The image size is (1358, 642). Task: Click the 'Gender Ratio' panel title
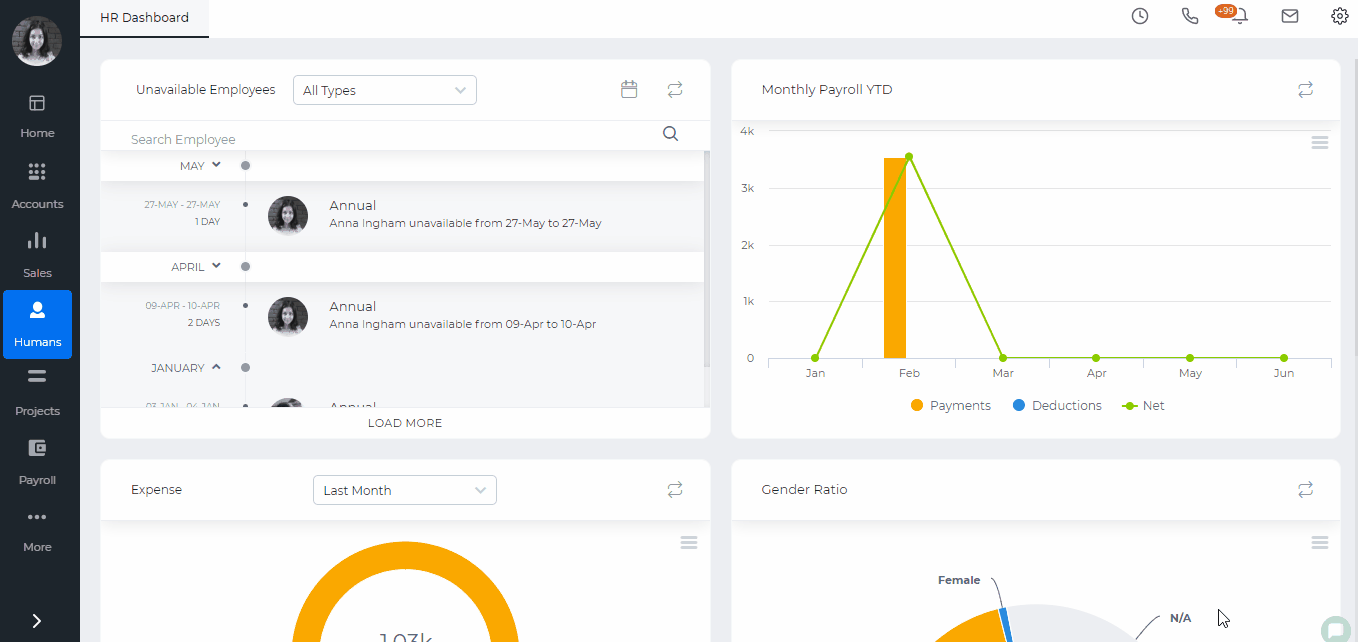coord(804,489)
